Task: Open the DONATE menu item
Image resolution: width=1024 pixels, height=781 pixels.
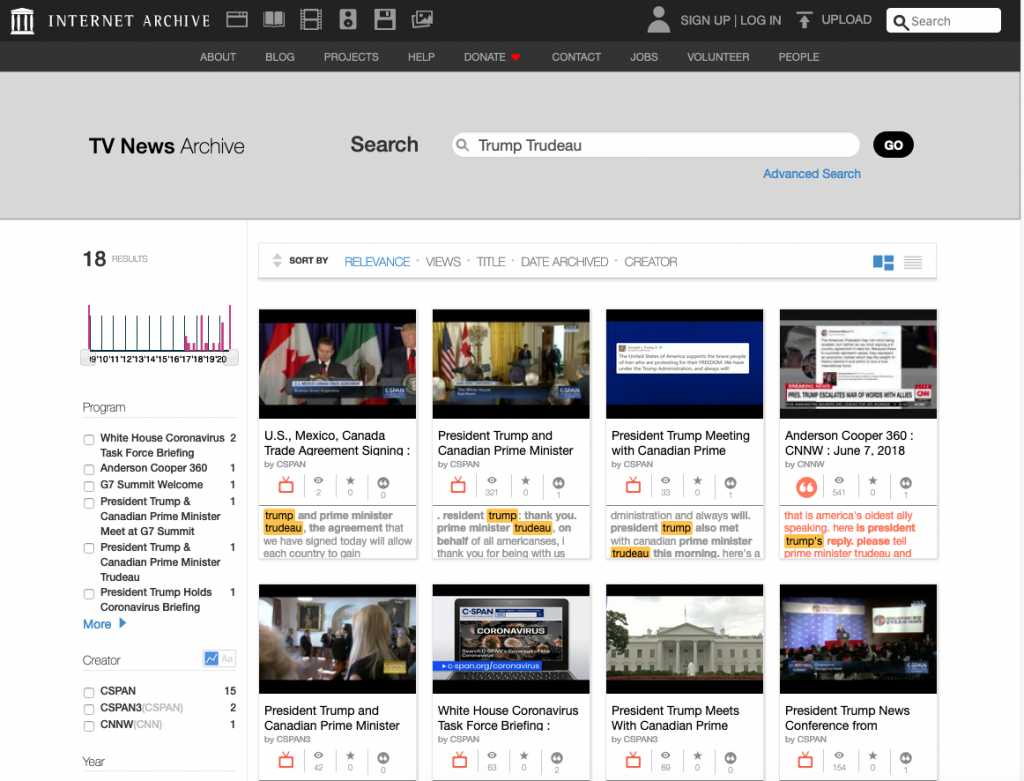Action: click(492, 57)
